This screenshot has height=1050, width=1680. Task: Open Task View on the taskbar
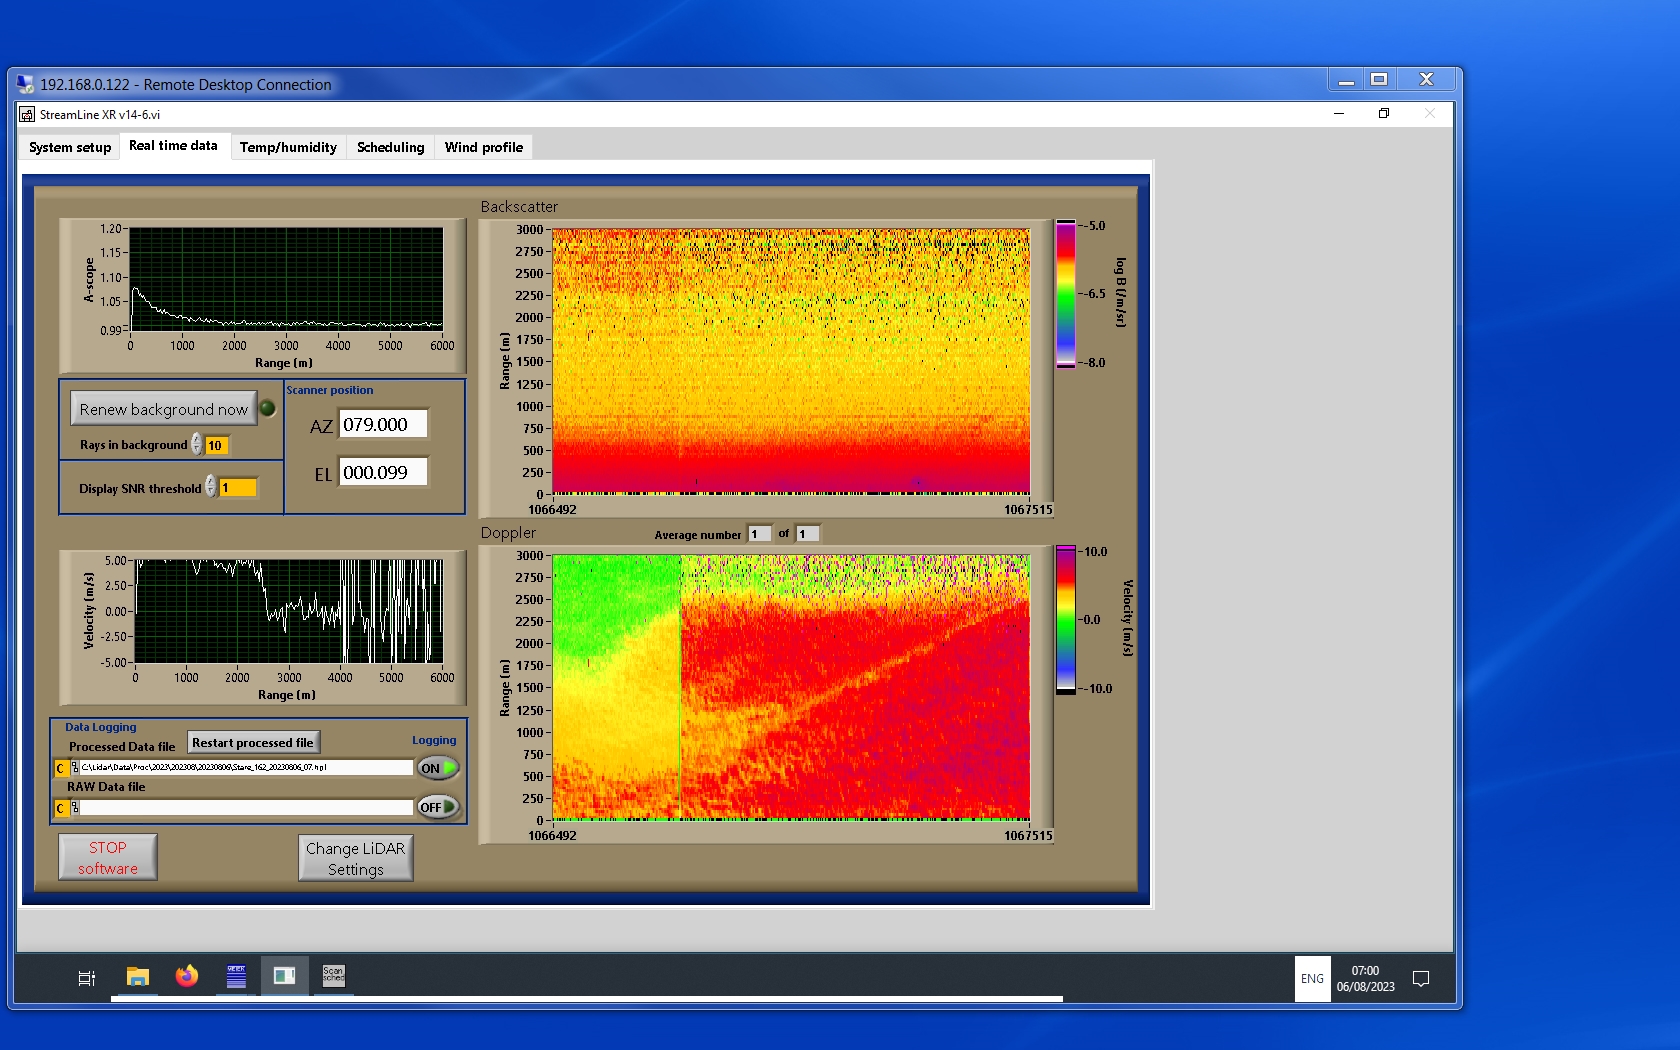pos(87,978)
